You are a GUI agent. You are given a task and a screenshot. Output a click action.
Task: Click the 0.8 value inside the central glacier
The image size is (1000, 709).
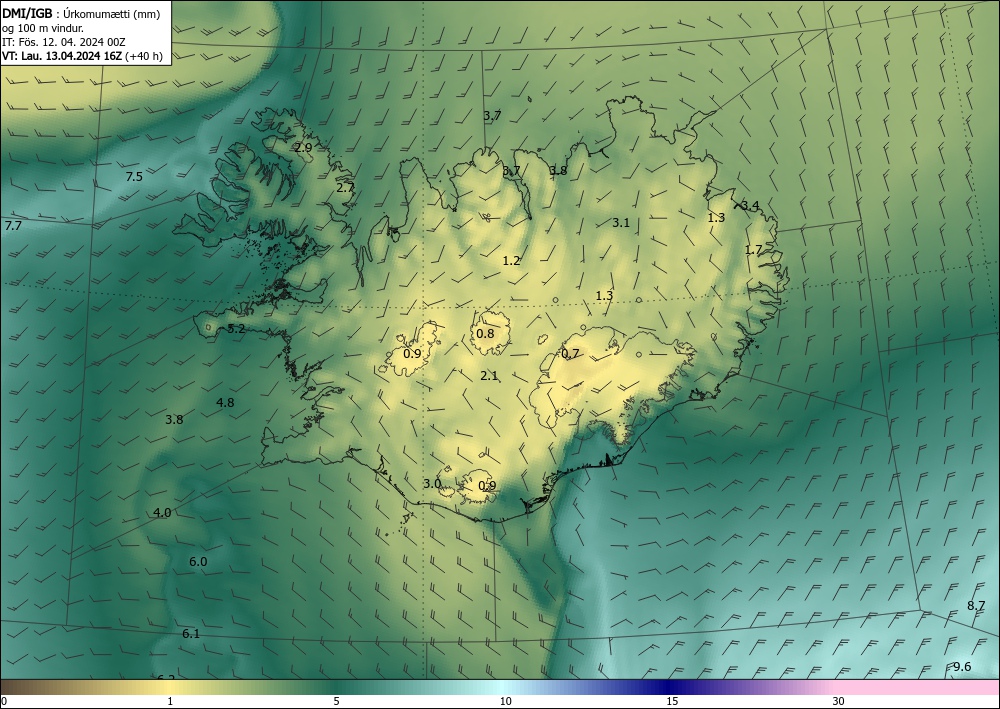point(485,333)
